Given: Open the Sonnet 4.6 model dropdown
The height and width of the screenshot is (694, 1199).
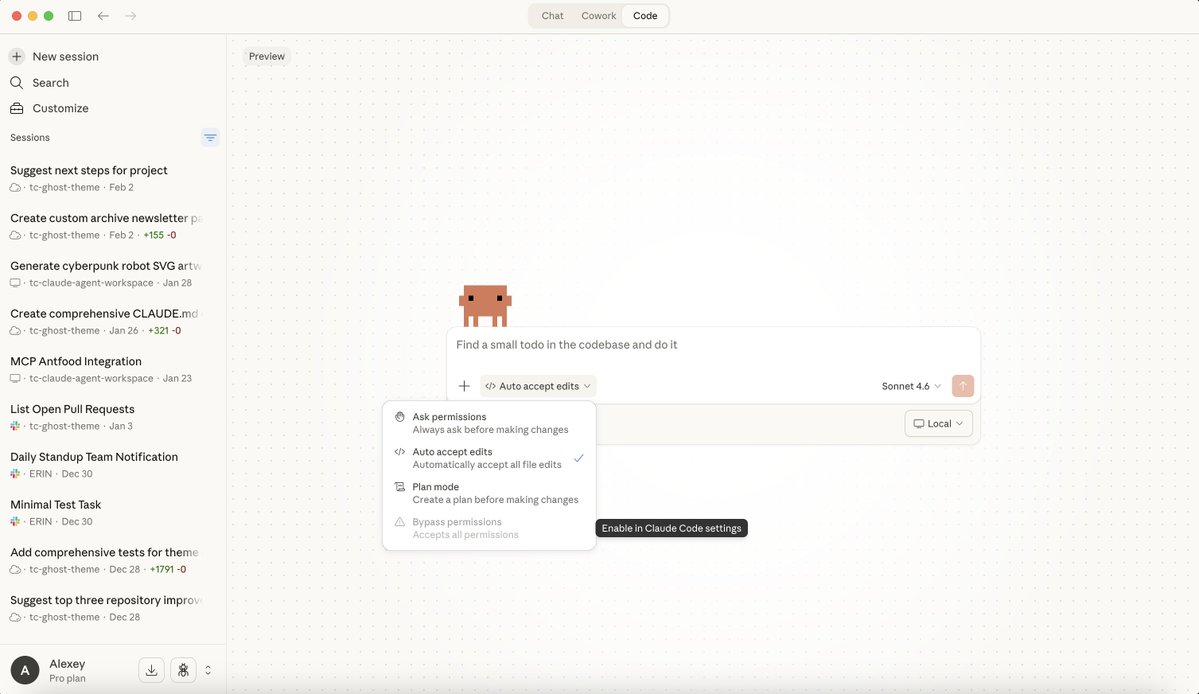Looking at the screenshot, I should pos(911,385).
